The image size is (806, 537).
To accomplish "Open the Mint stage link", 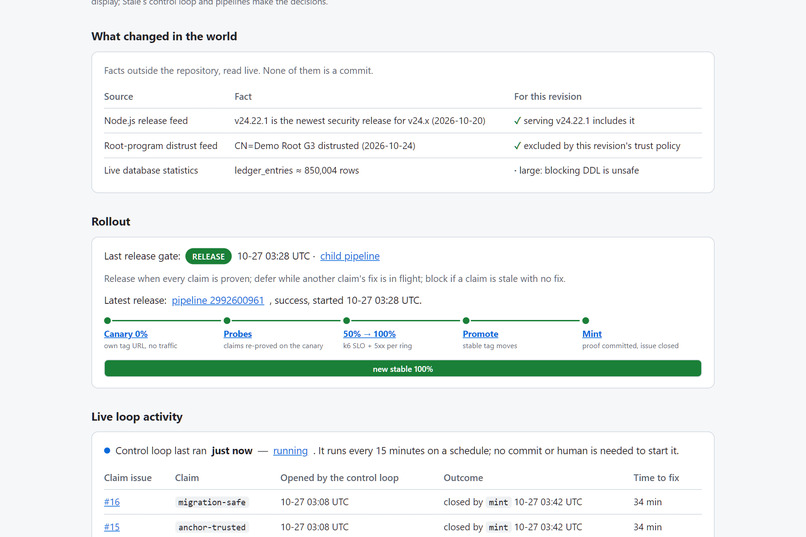I will pyautogui.click(x=592, y=334).
